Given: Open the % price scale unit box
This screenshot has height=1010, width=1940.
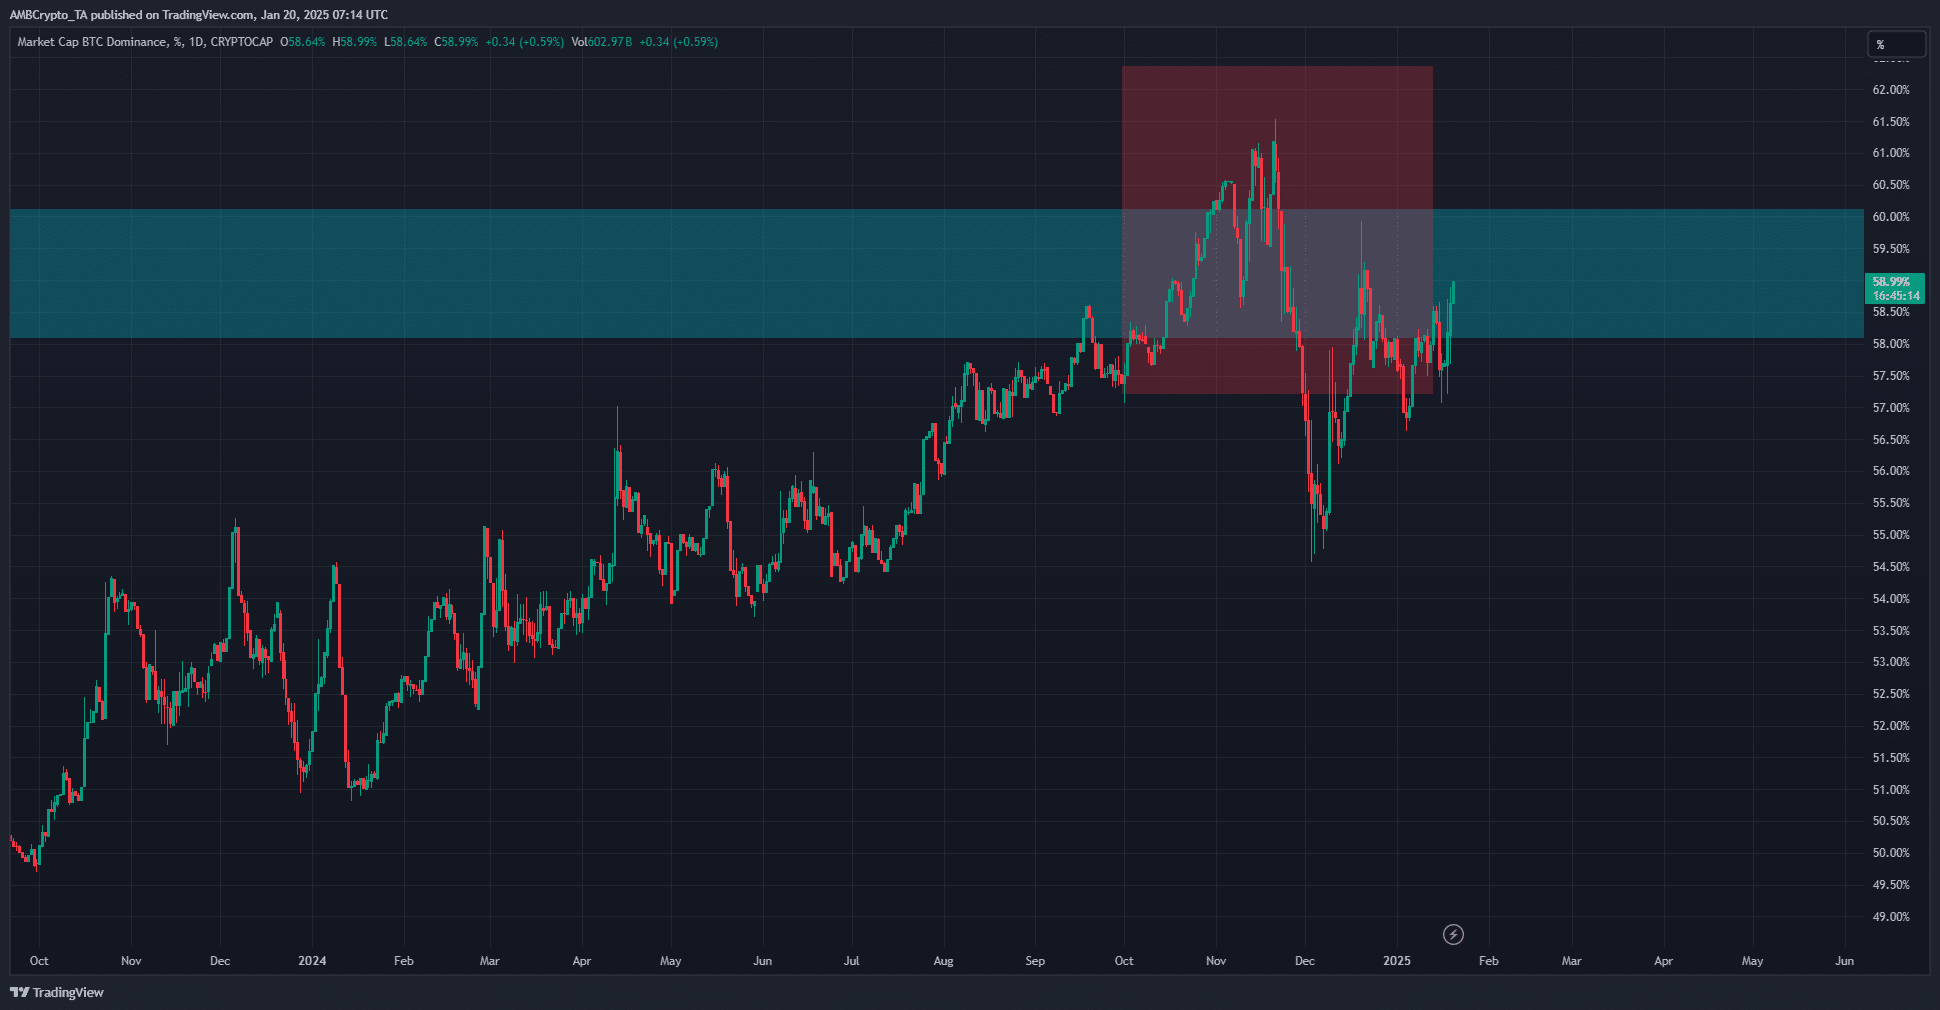Looking at the screenshot, I should coord(1896,44).
